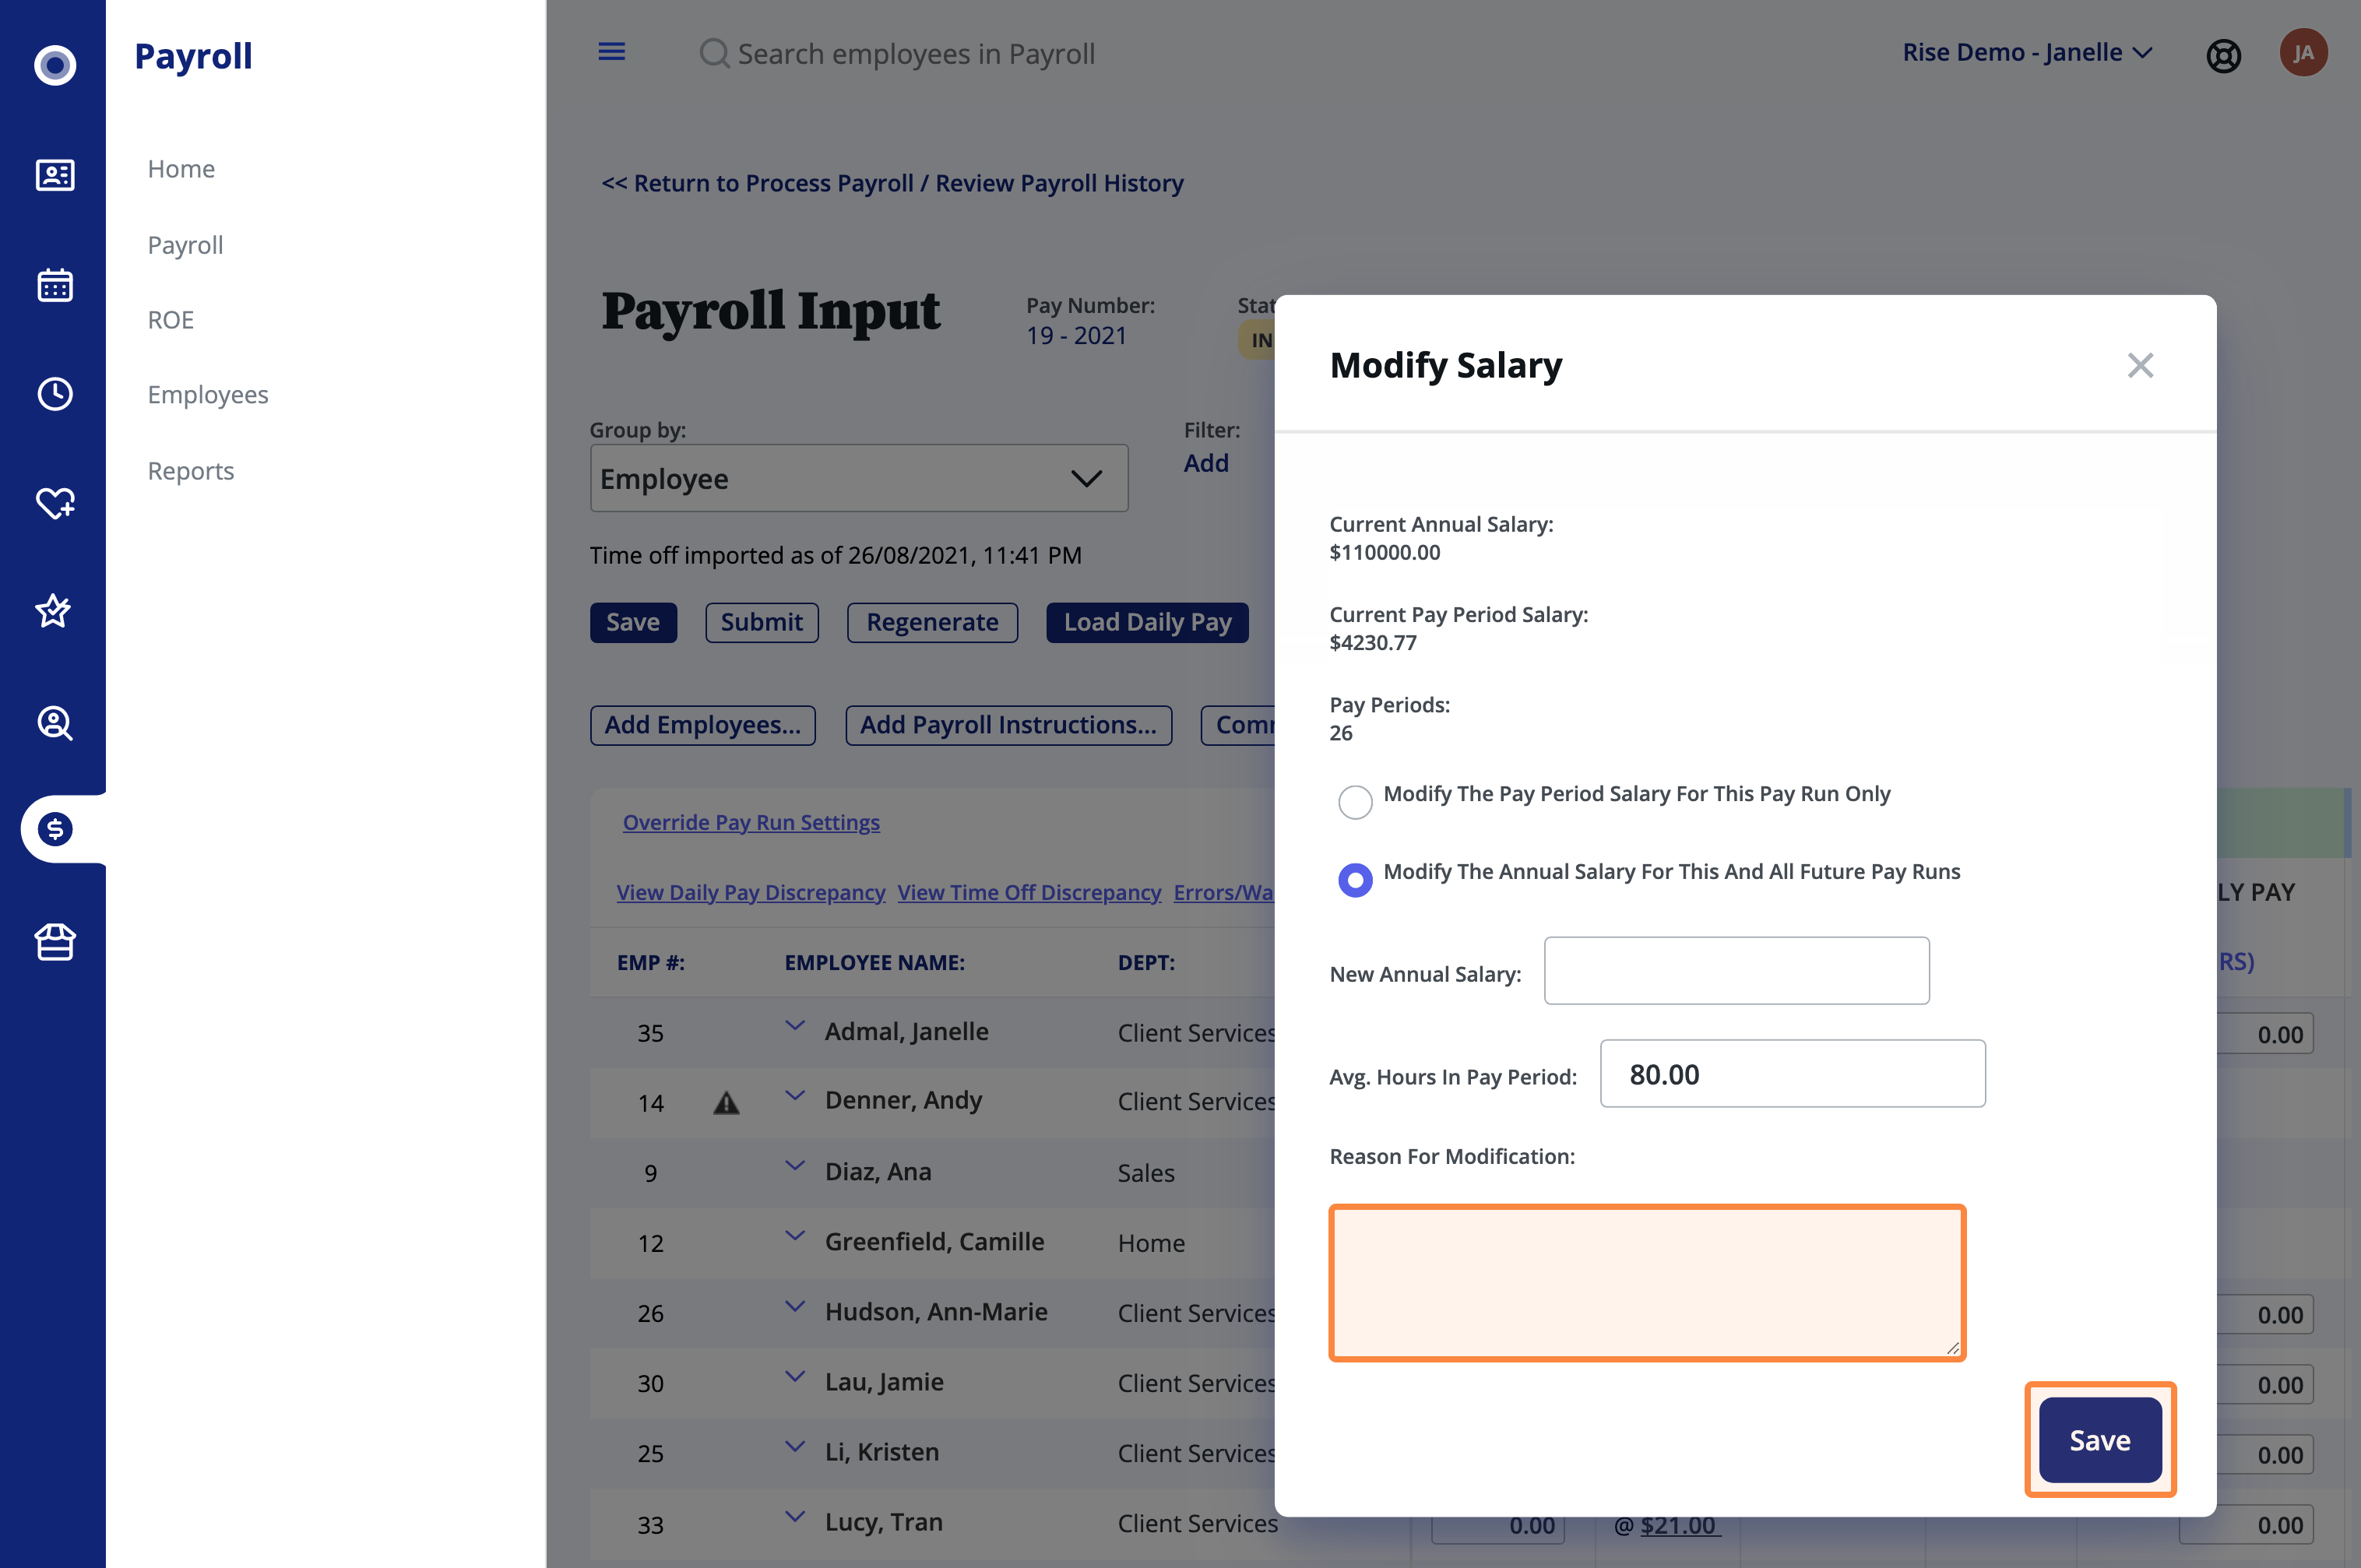The width and height of the screenshot is (2361, 1568).
Task: Click the Payroll Input Save button
Action: pyautogui.click(x=633, y=622)
